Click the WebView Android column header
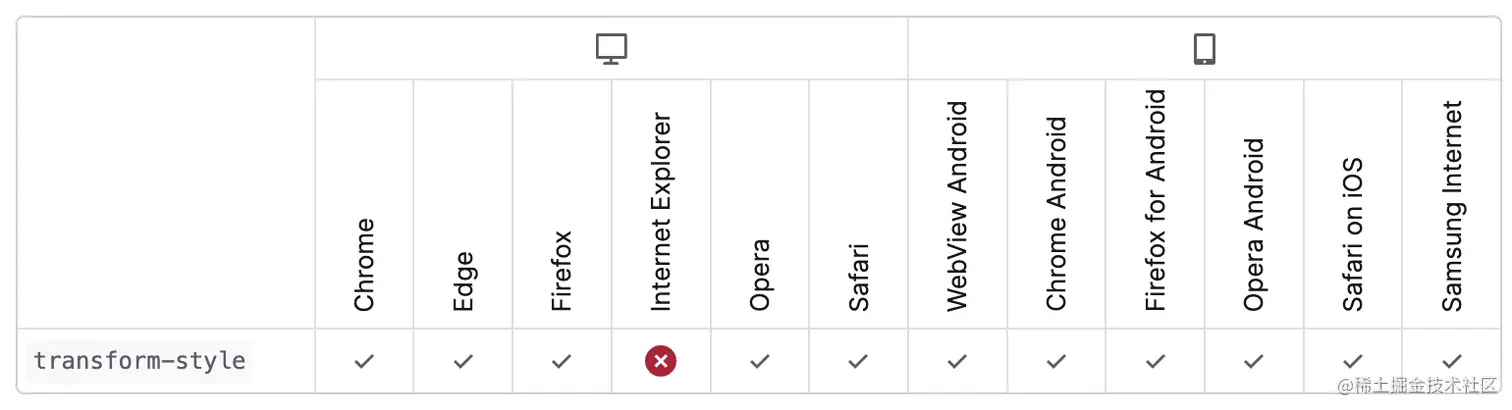The width and height of the screenshot is (1512, 410). (x=957, y=206)
